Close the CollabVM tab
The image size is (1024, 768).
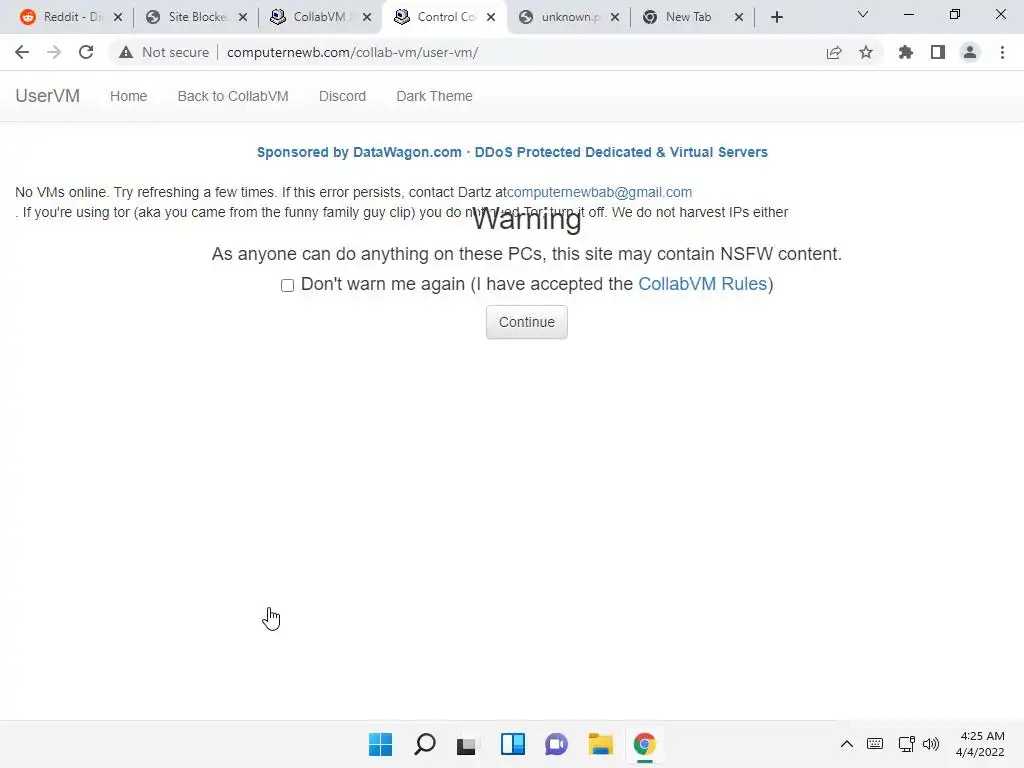point(367,17)
